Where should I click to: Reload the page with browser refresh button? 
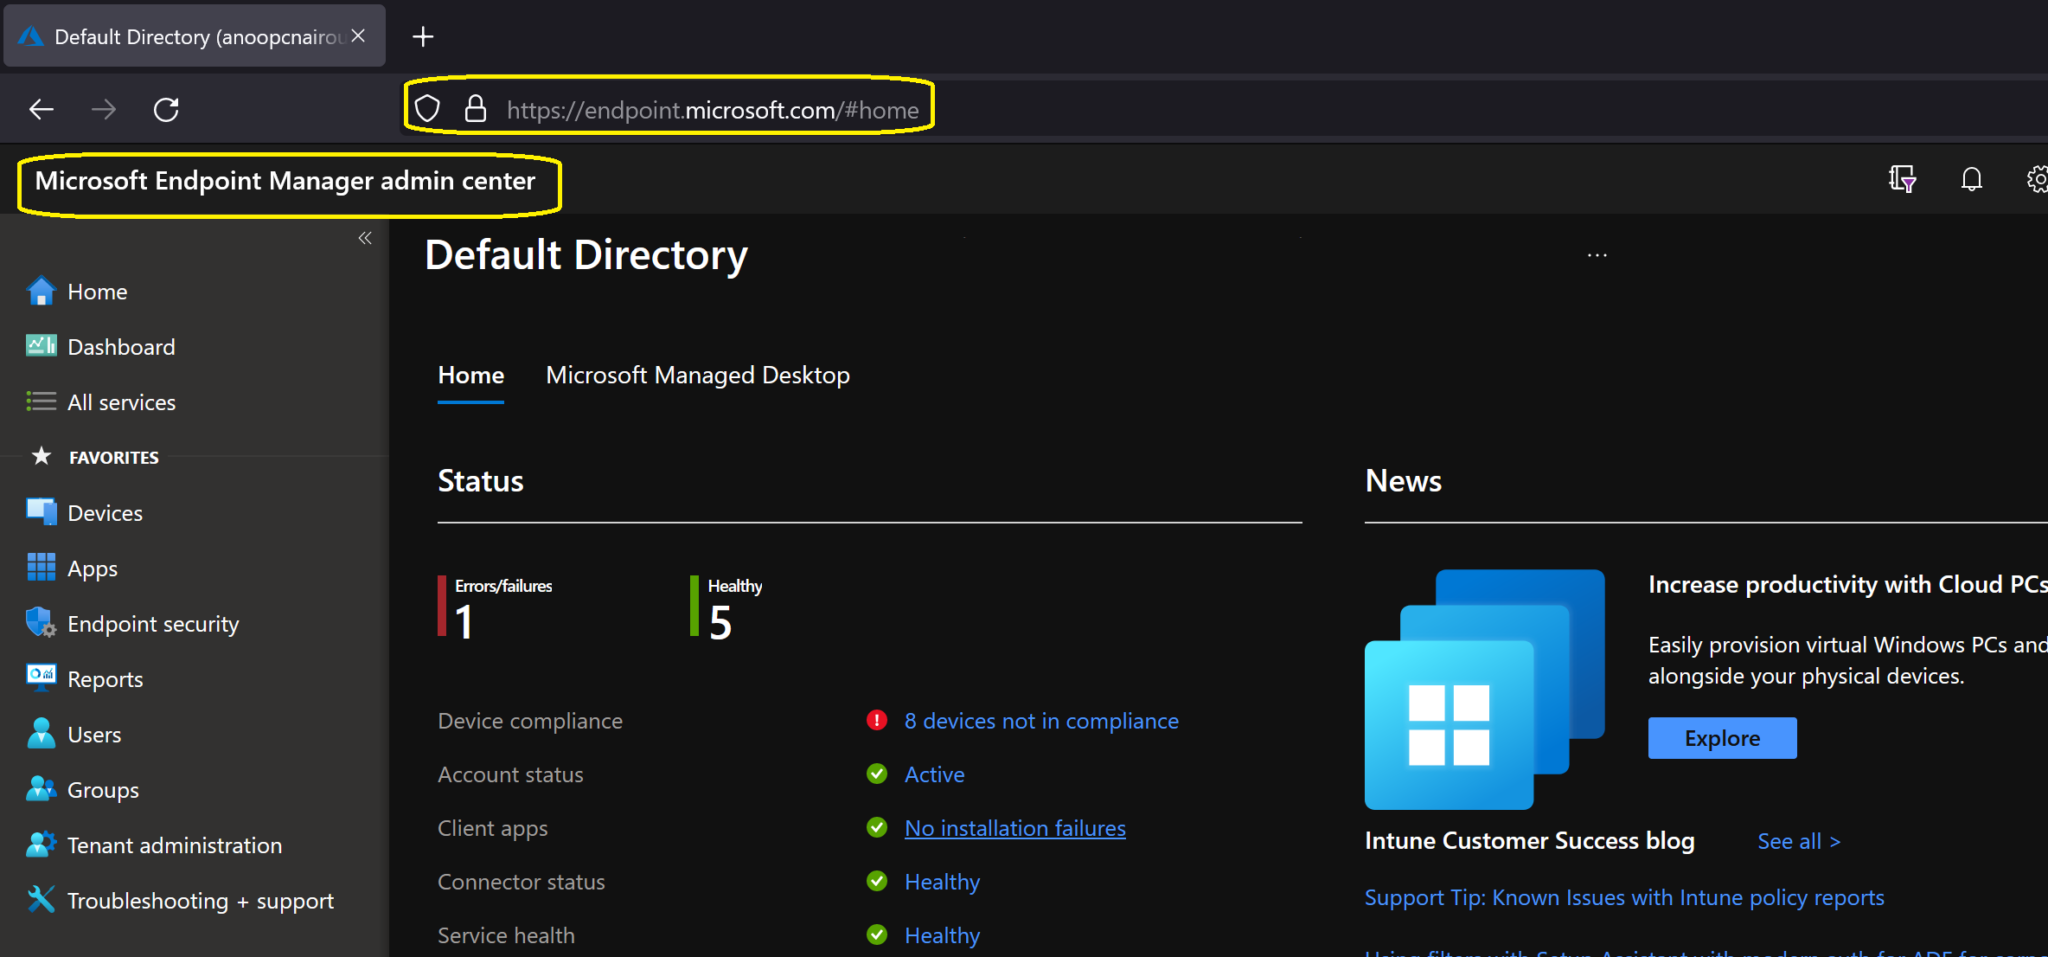coord(166,109)
